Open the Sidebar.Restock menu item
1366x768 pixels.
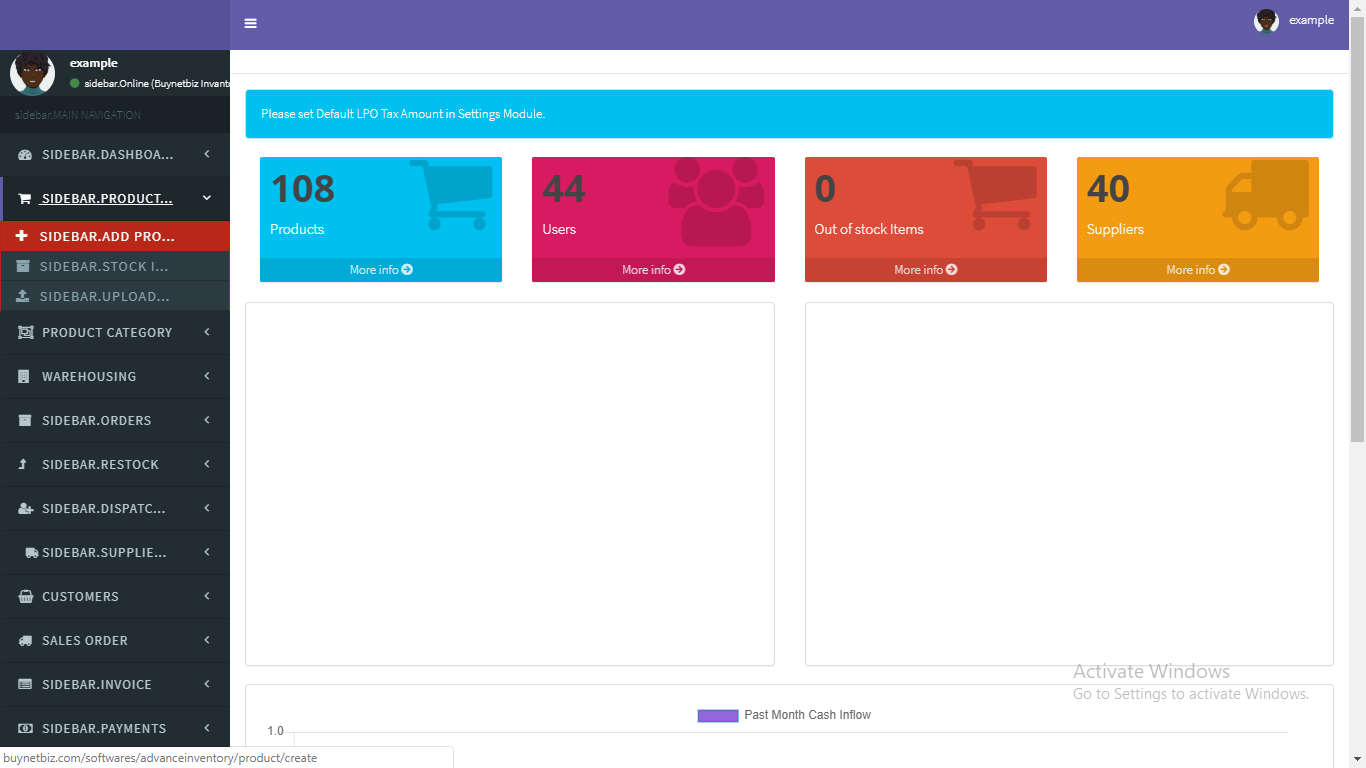point(100,465)
